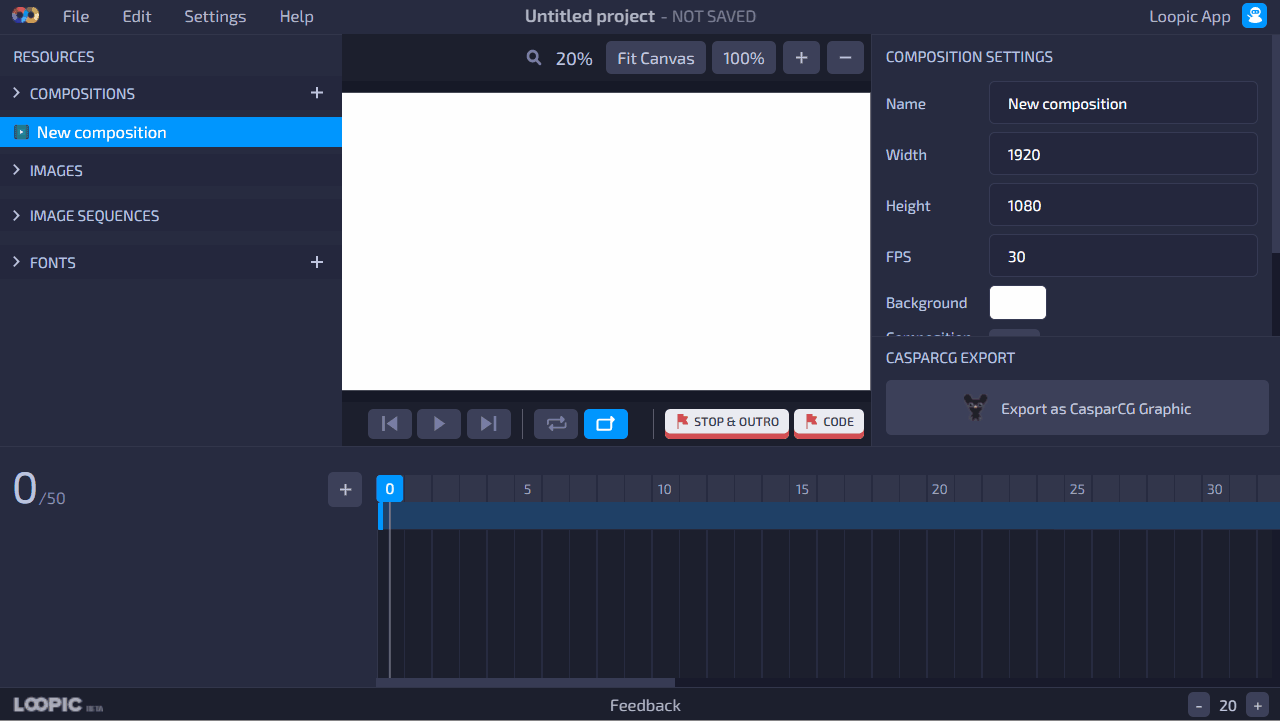Zoom in the canvas with the plus button
The width and height of the screenshot is (1280, 721).
[x=801, y=58]
